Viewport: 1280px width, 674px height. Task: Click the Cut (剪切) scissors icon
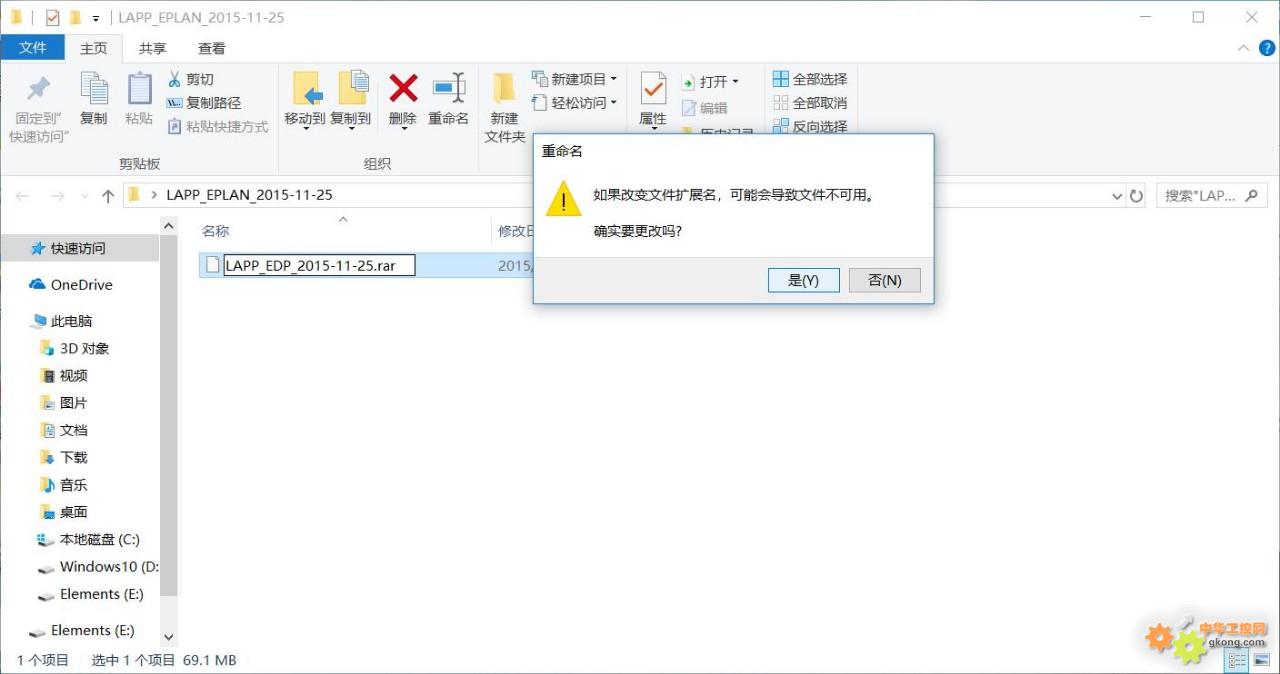[x=175, y=79]
